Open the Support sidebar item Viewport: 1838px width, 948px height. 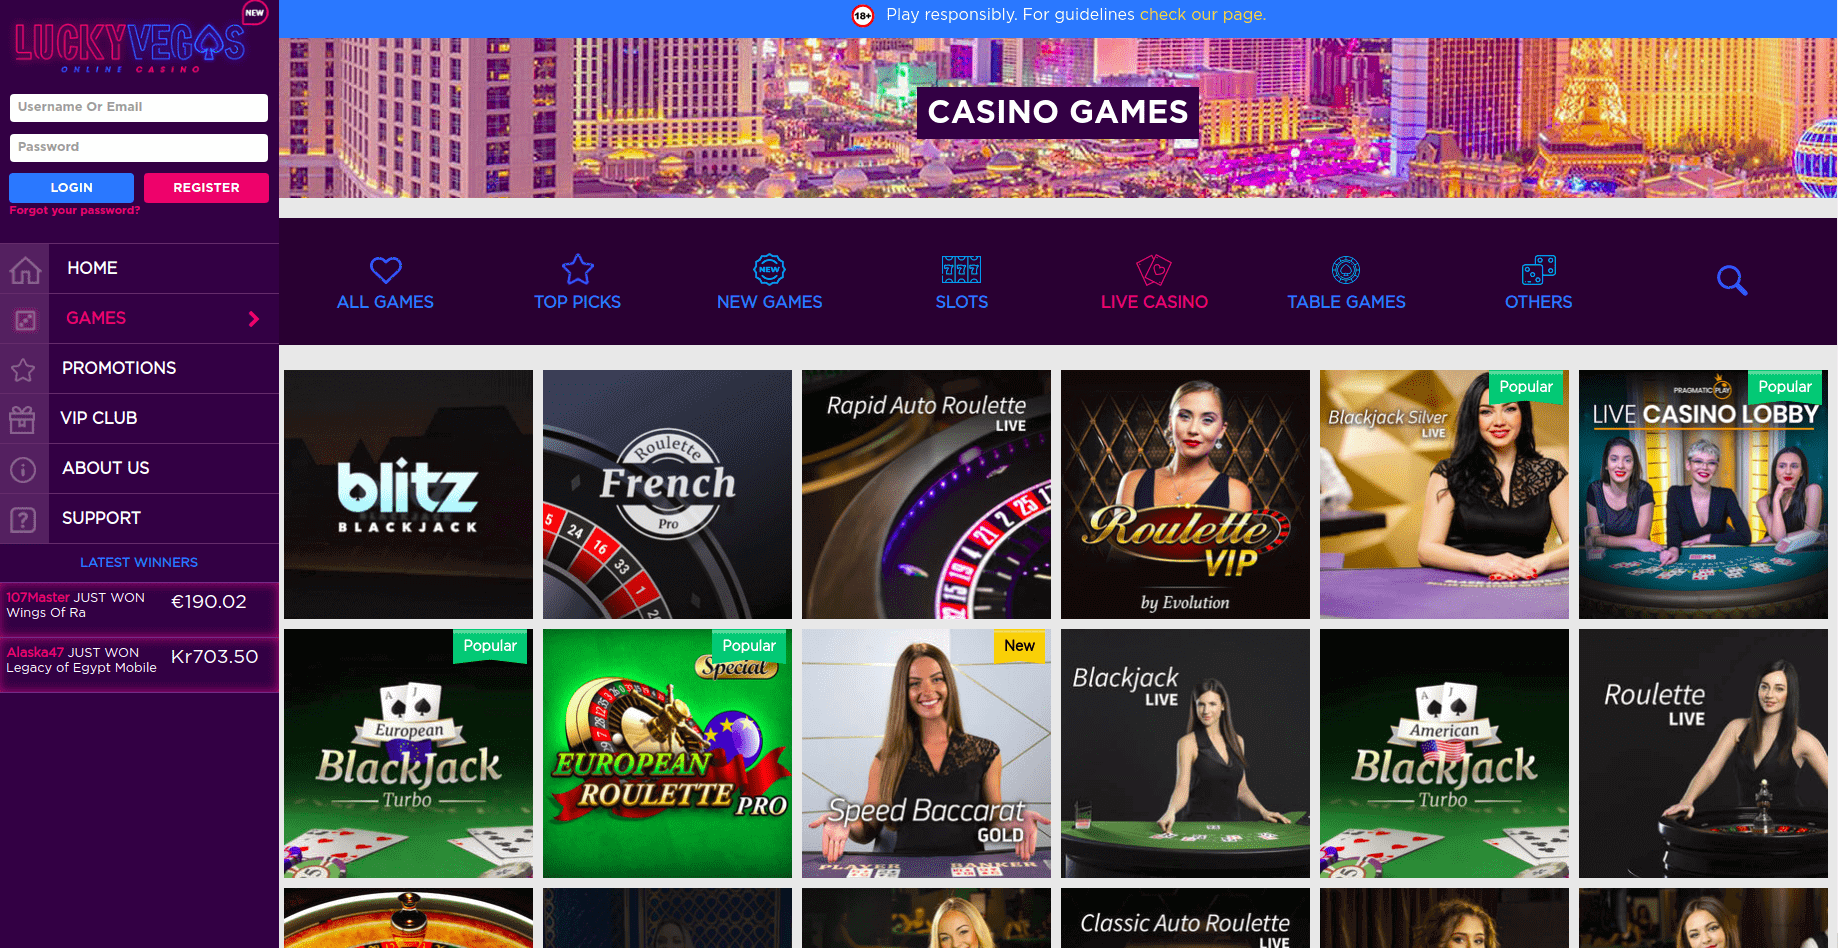pos(101,518)
